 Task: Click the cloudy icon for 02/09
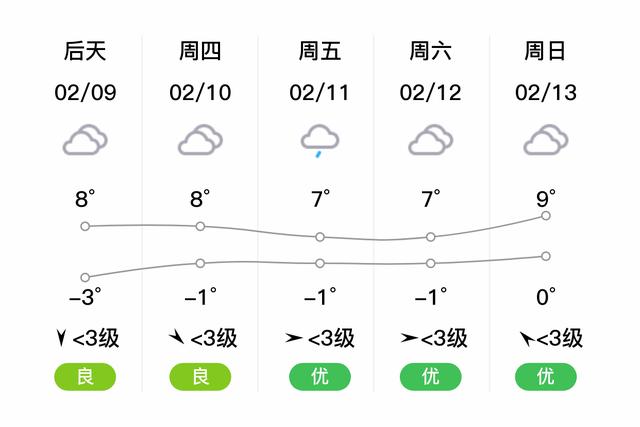click(x=85, y=140)
